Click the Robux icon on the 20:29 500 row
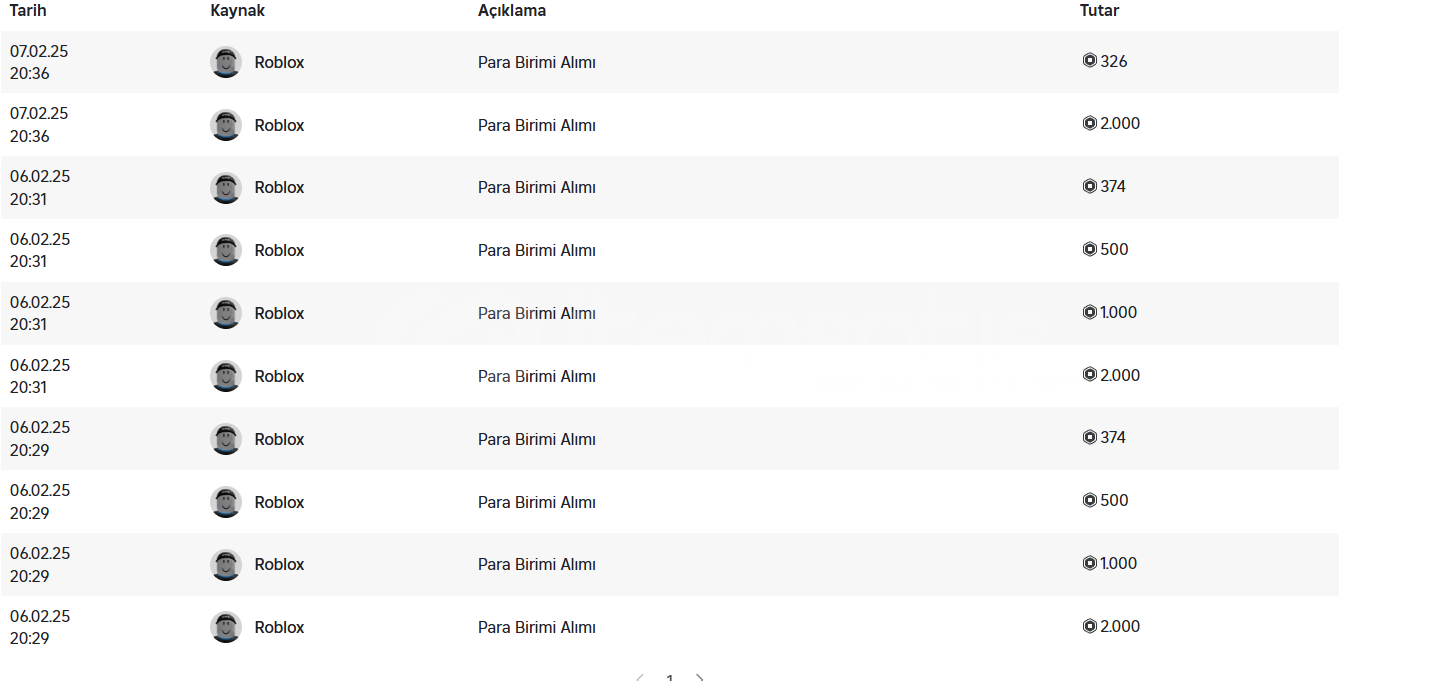Image resolution: width=1454 pixels, height=681 pixels. [1089, 500]
